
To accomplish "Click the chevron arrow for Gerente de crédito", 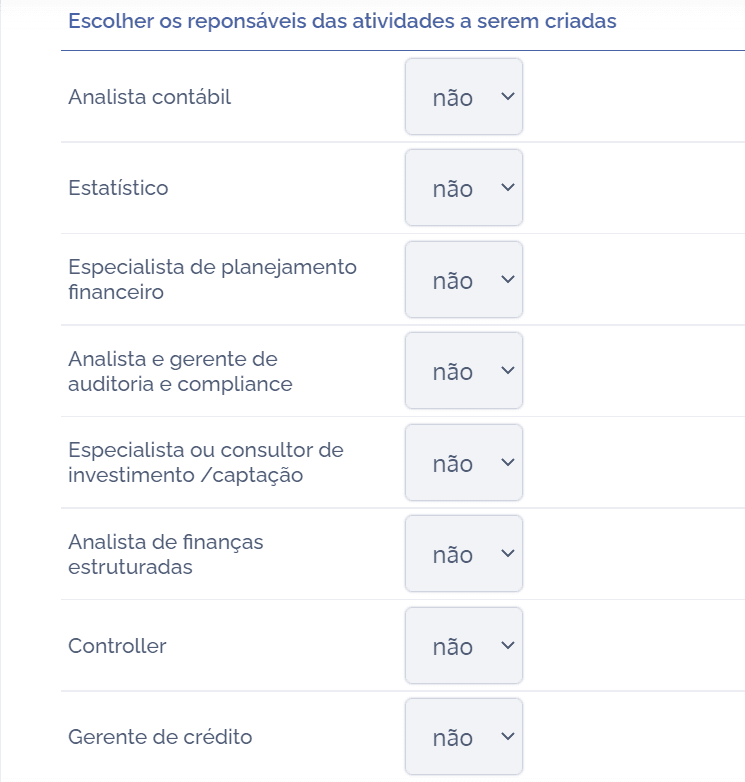I will pyautogui.click(x=506, y=737).
